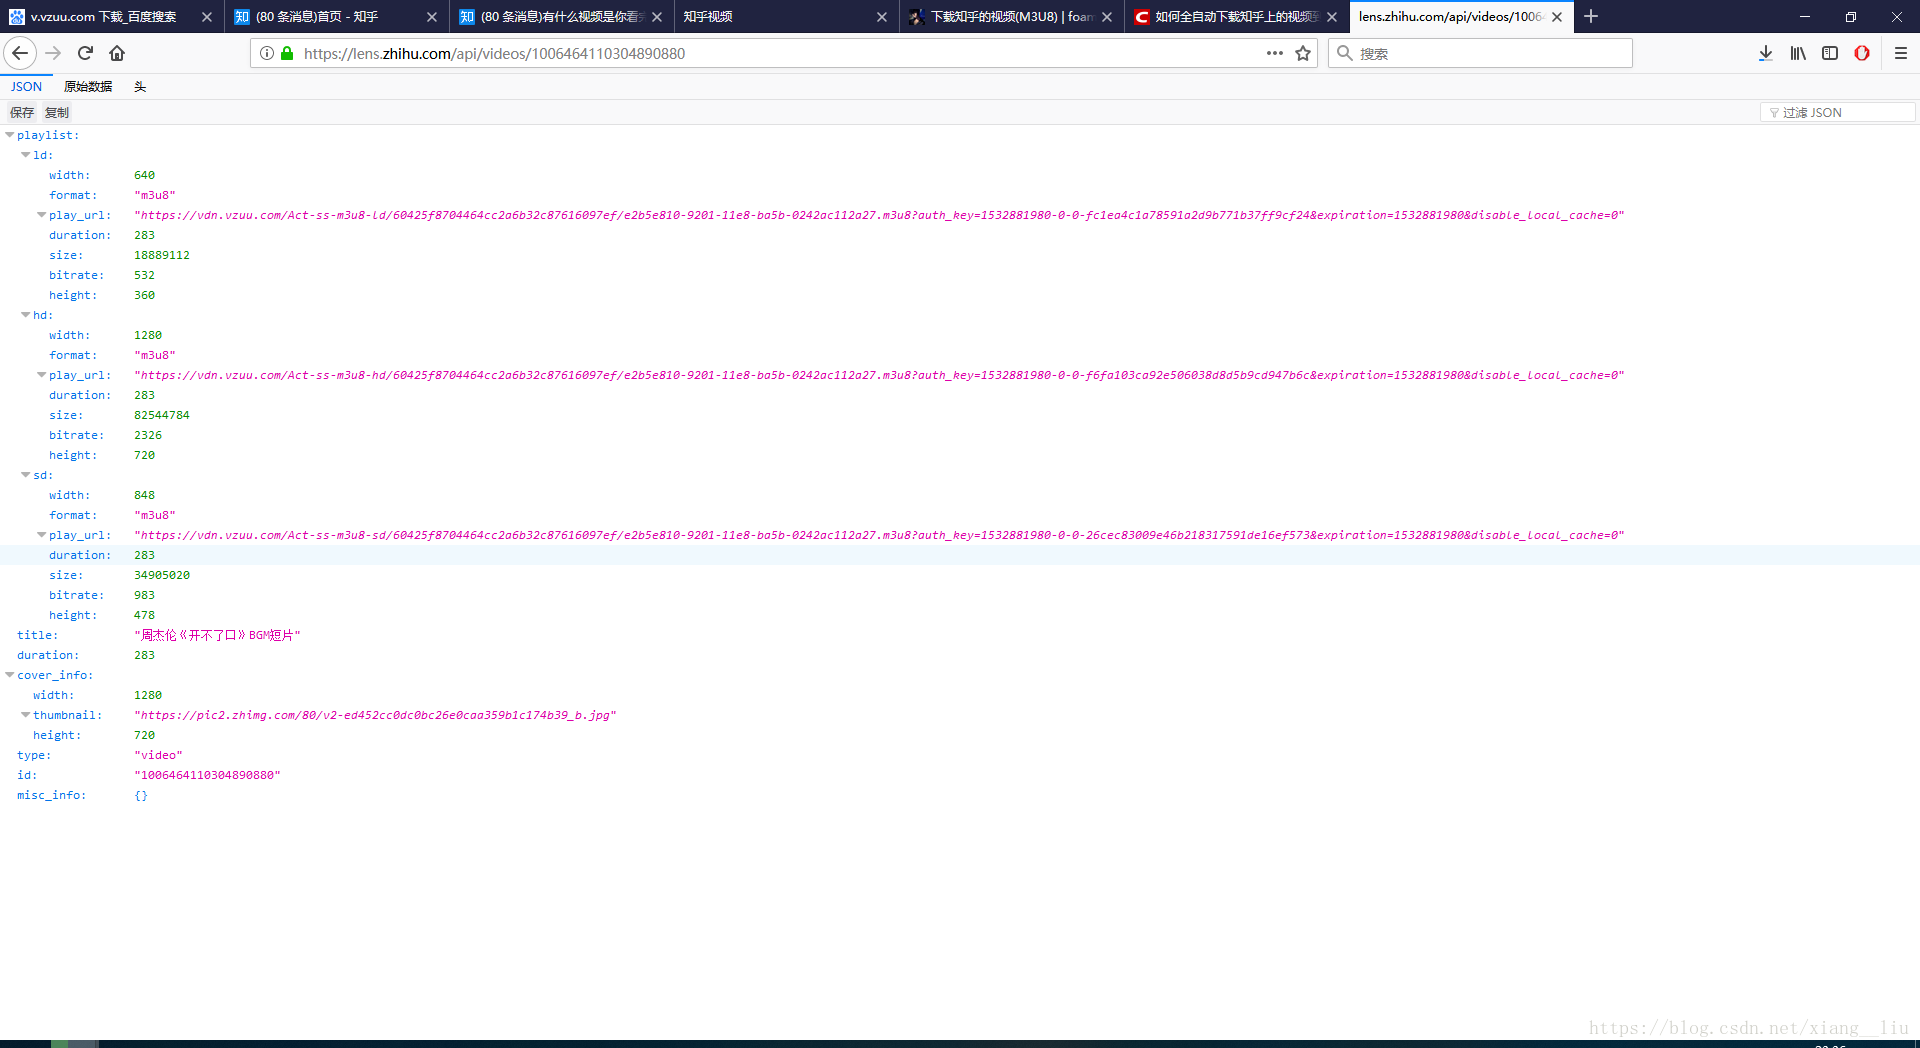Go back to previous page
Viewport: 1920px width, 1048px height.
pyautogui.click(x=20, y=53)
